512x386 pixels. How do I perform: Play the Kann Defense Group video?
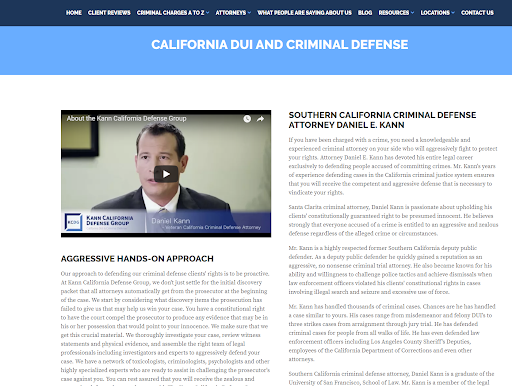(x=166, y=174)
